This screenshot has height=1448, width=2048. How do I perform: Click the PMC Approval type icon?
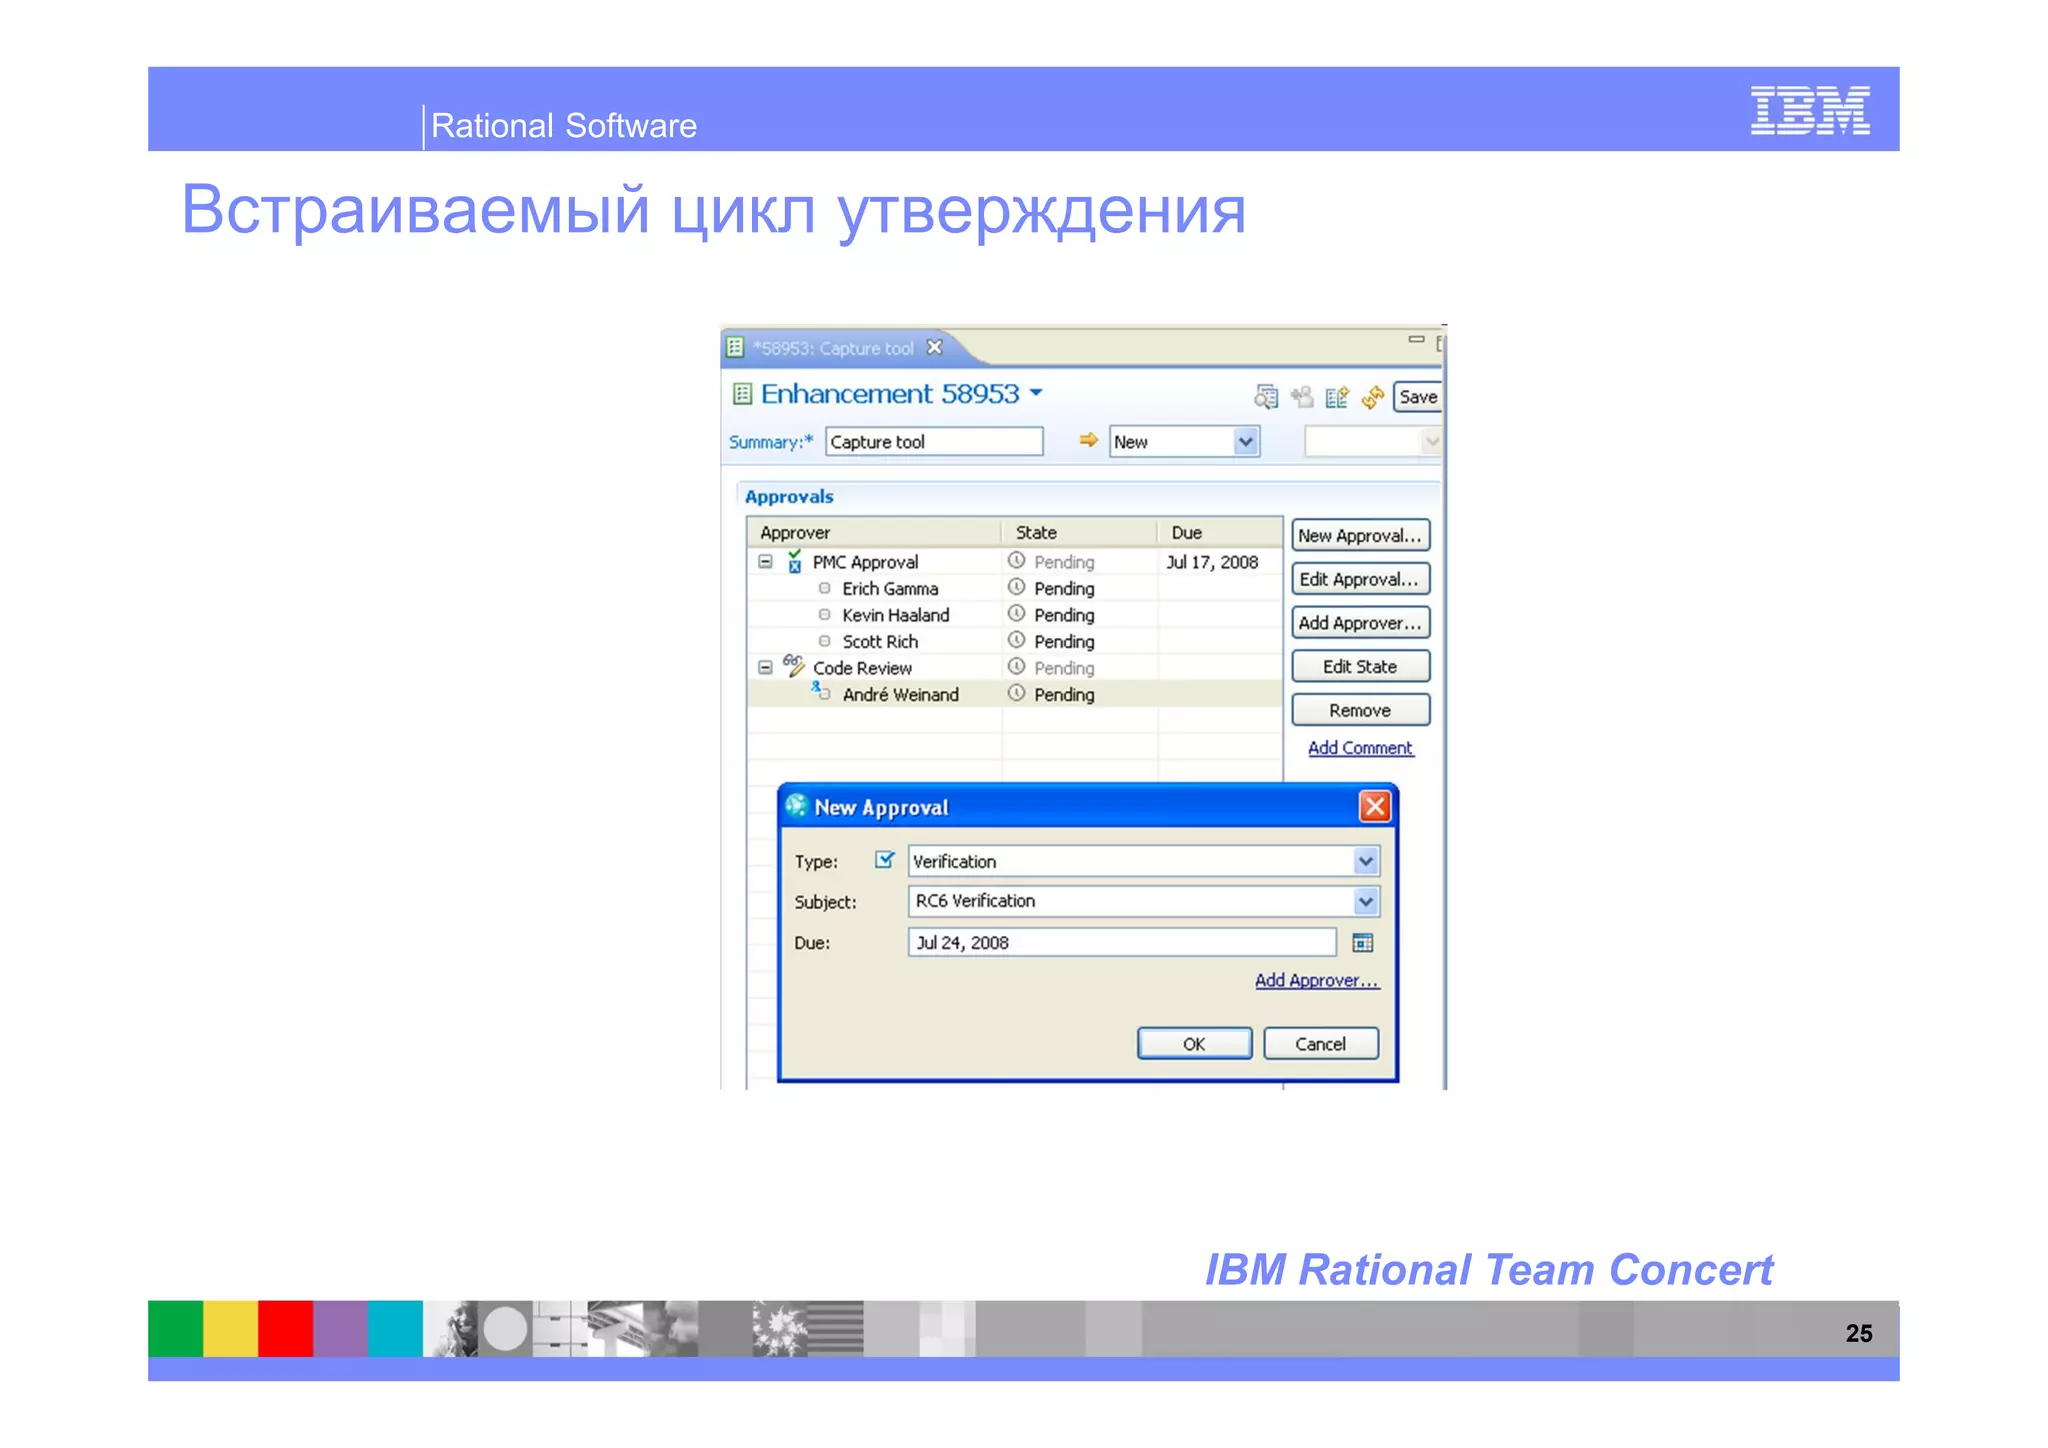click(794, 561)
